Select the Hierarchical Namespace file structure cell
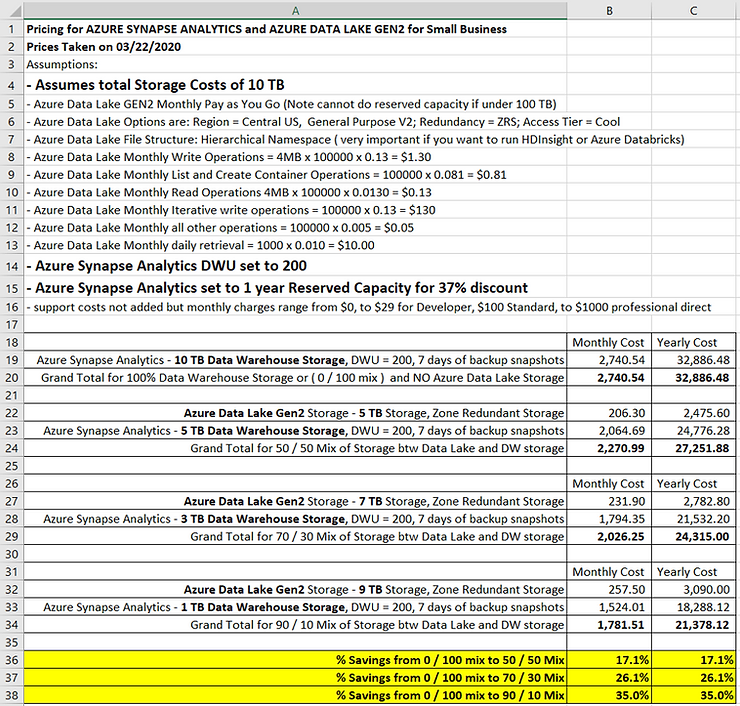The width and height of the screenshot is (740, 706). point(295,139)
